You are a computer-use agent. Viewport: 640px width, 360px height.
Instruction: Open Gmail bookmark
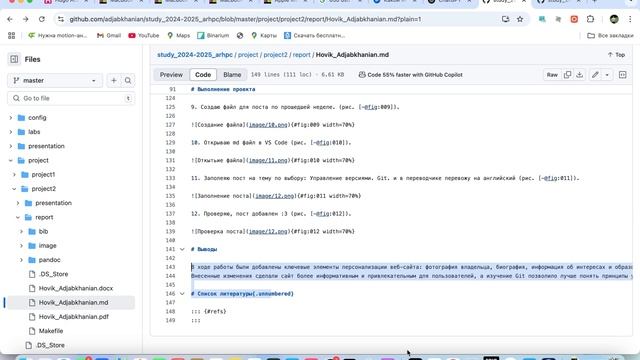[109, 36]
